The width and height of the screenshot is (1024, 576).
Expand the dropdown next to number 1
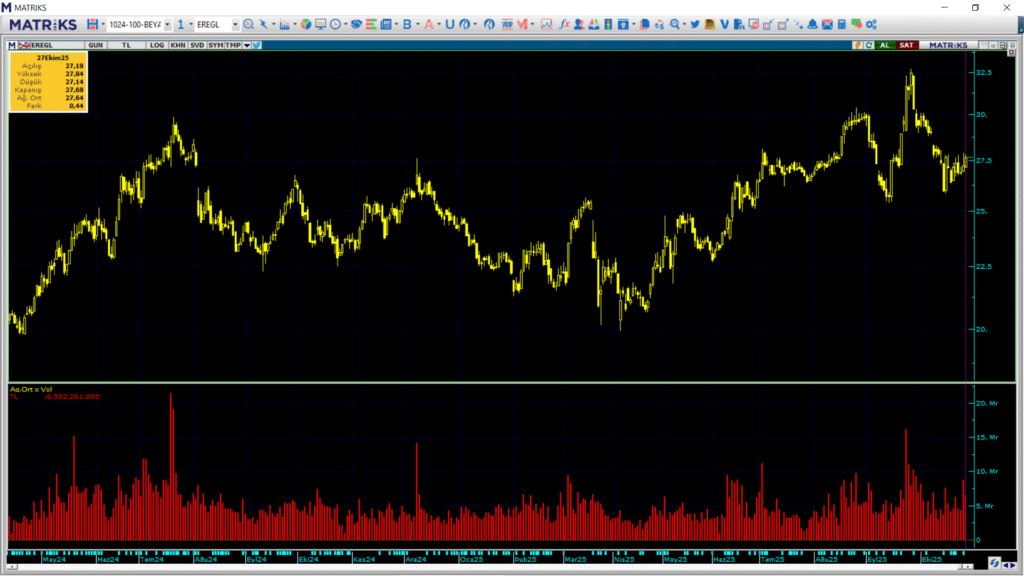(x=190, y=24)
